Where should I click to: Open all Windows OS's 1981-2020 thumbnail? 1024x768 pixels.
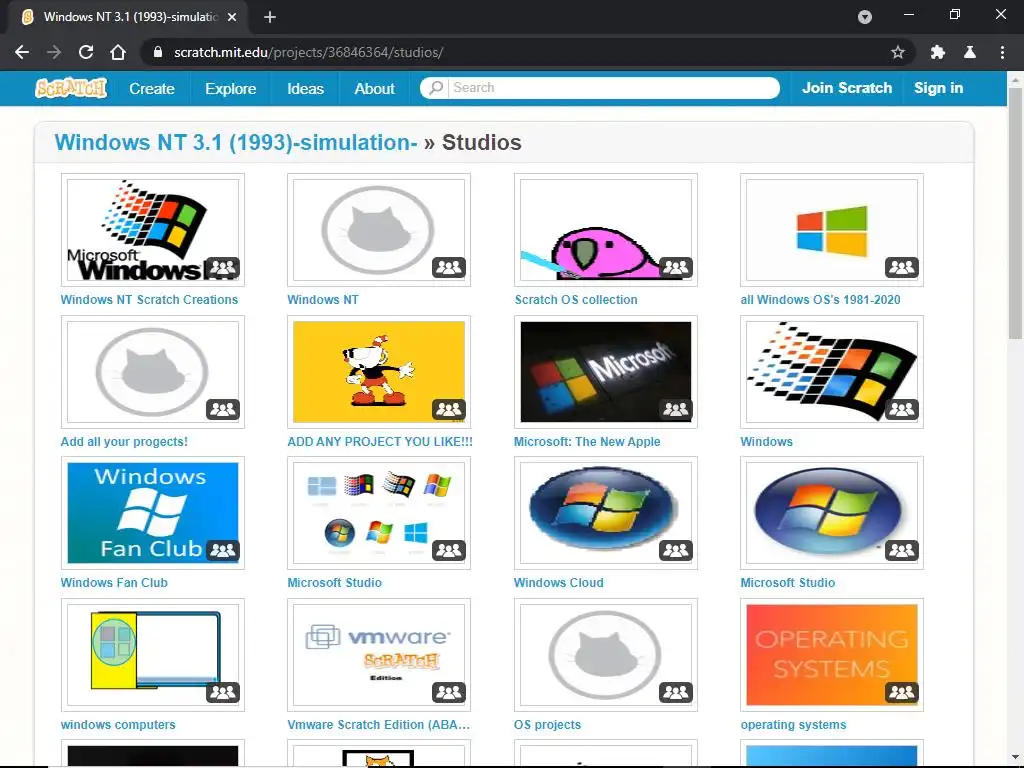pyautogui.click(x=831, y=230)
